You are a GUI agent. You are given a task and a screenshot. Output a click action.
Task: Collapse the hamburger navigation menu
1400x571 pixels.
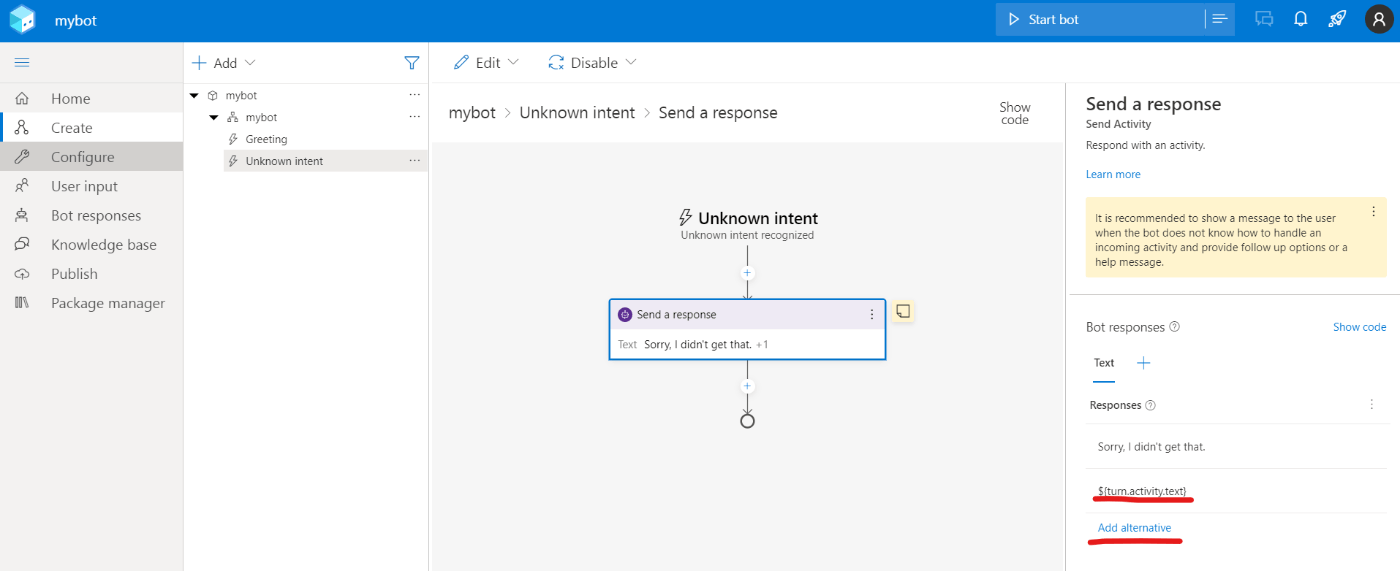[22, 62]
